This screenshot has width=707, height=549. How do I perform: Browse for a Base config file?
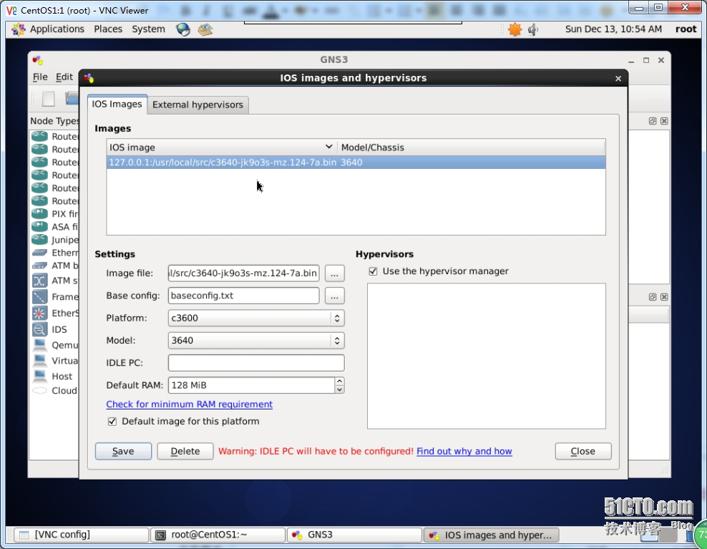(334, 296)
